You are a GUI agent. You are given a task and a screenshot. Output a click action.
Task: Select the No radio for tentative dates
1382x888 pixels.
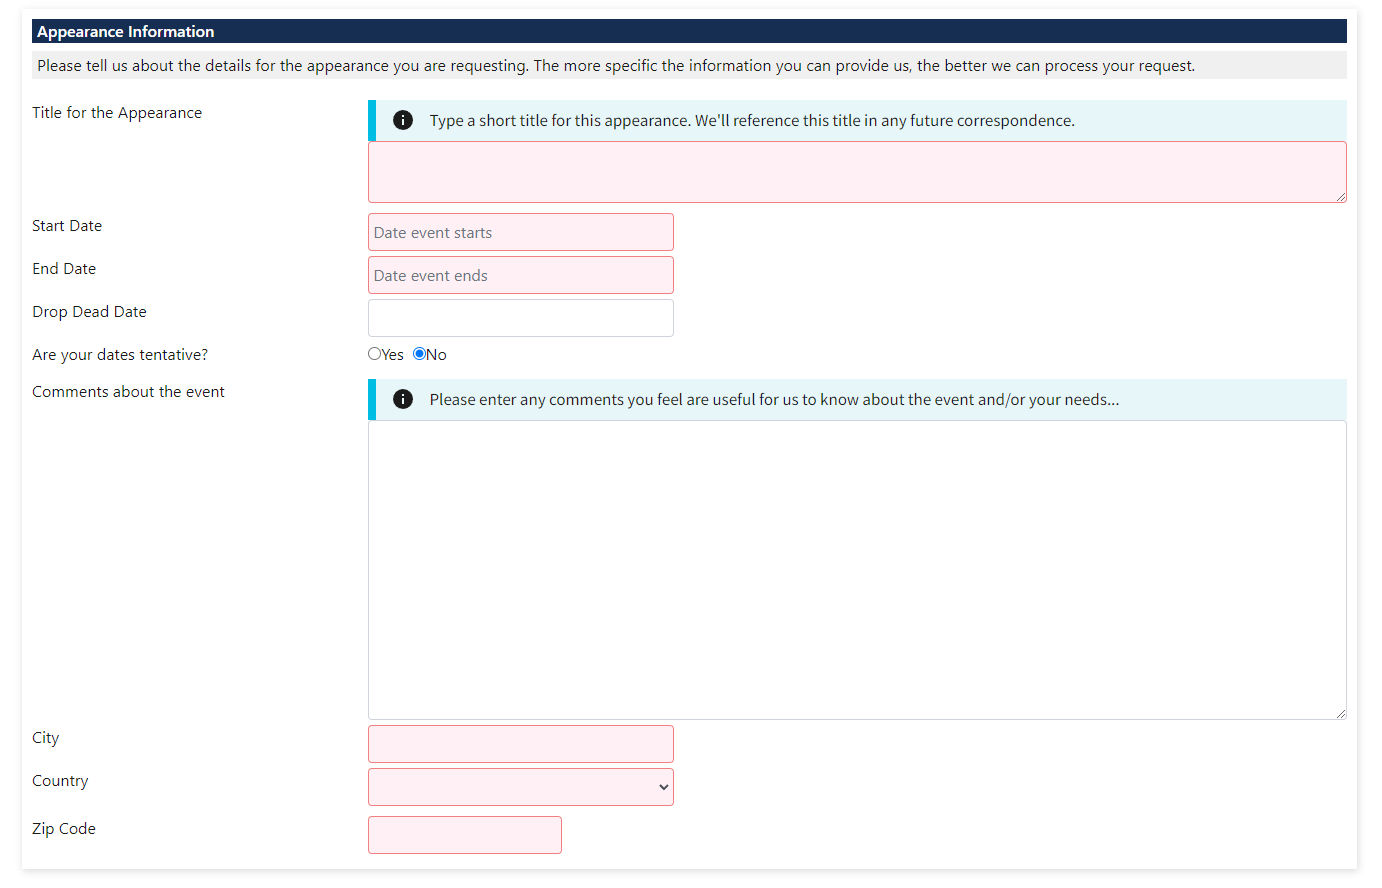click(x=420, y=354)
